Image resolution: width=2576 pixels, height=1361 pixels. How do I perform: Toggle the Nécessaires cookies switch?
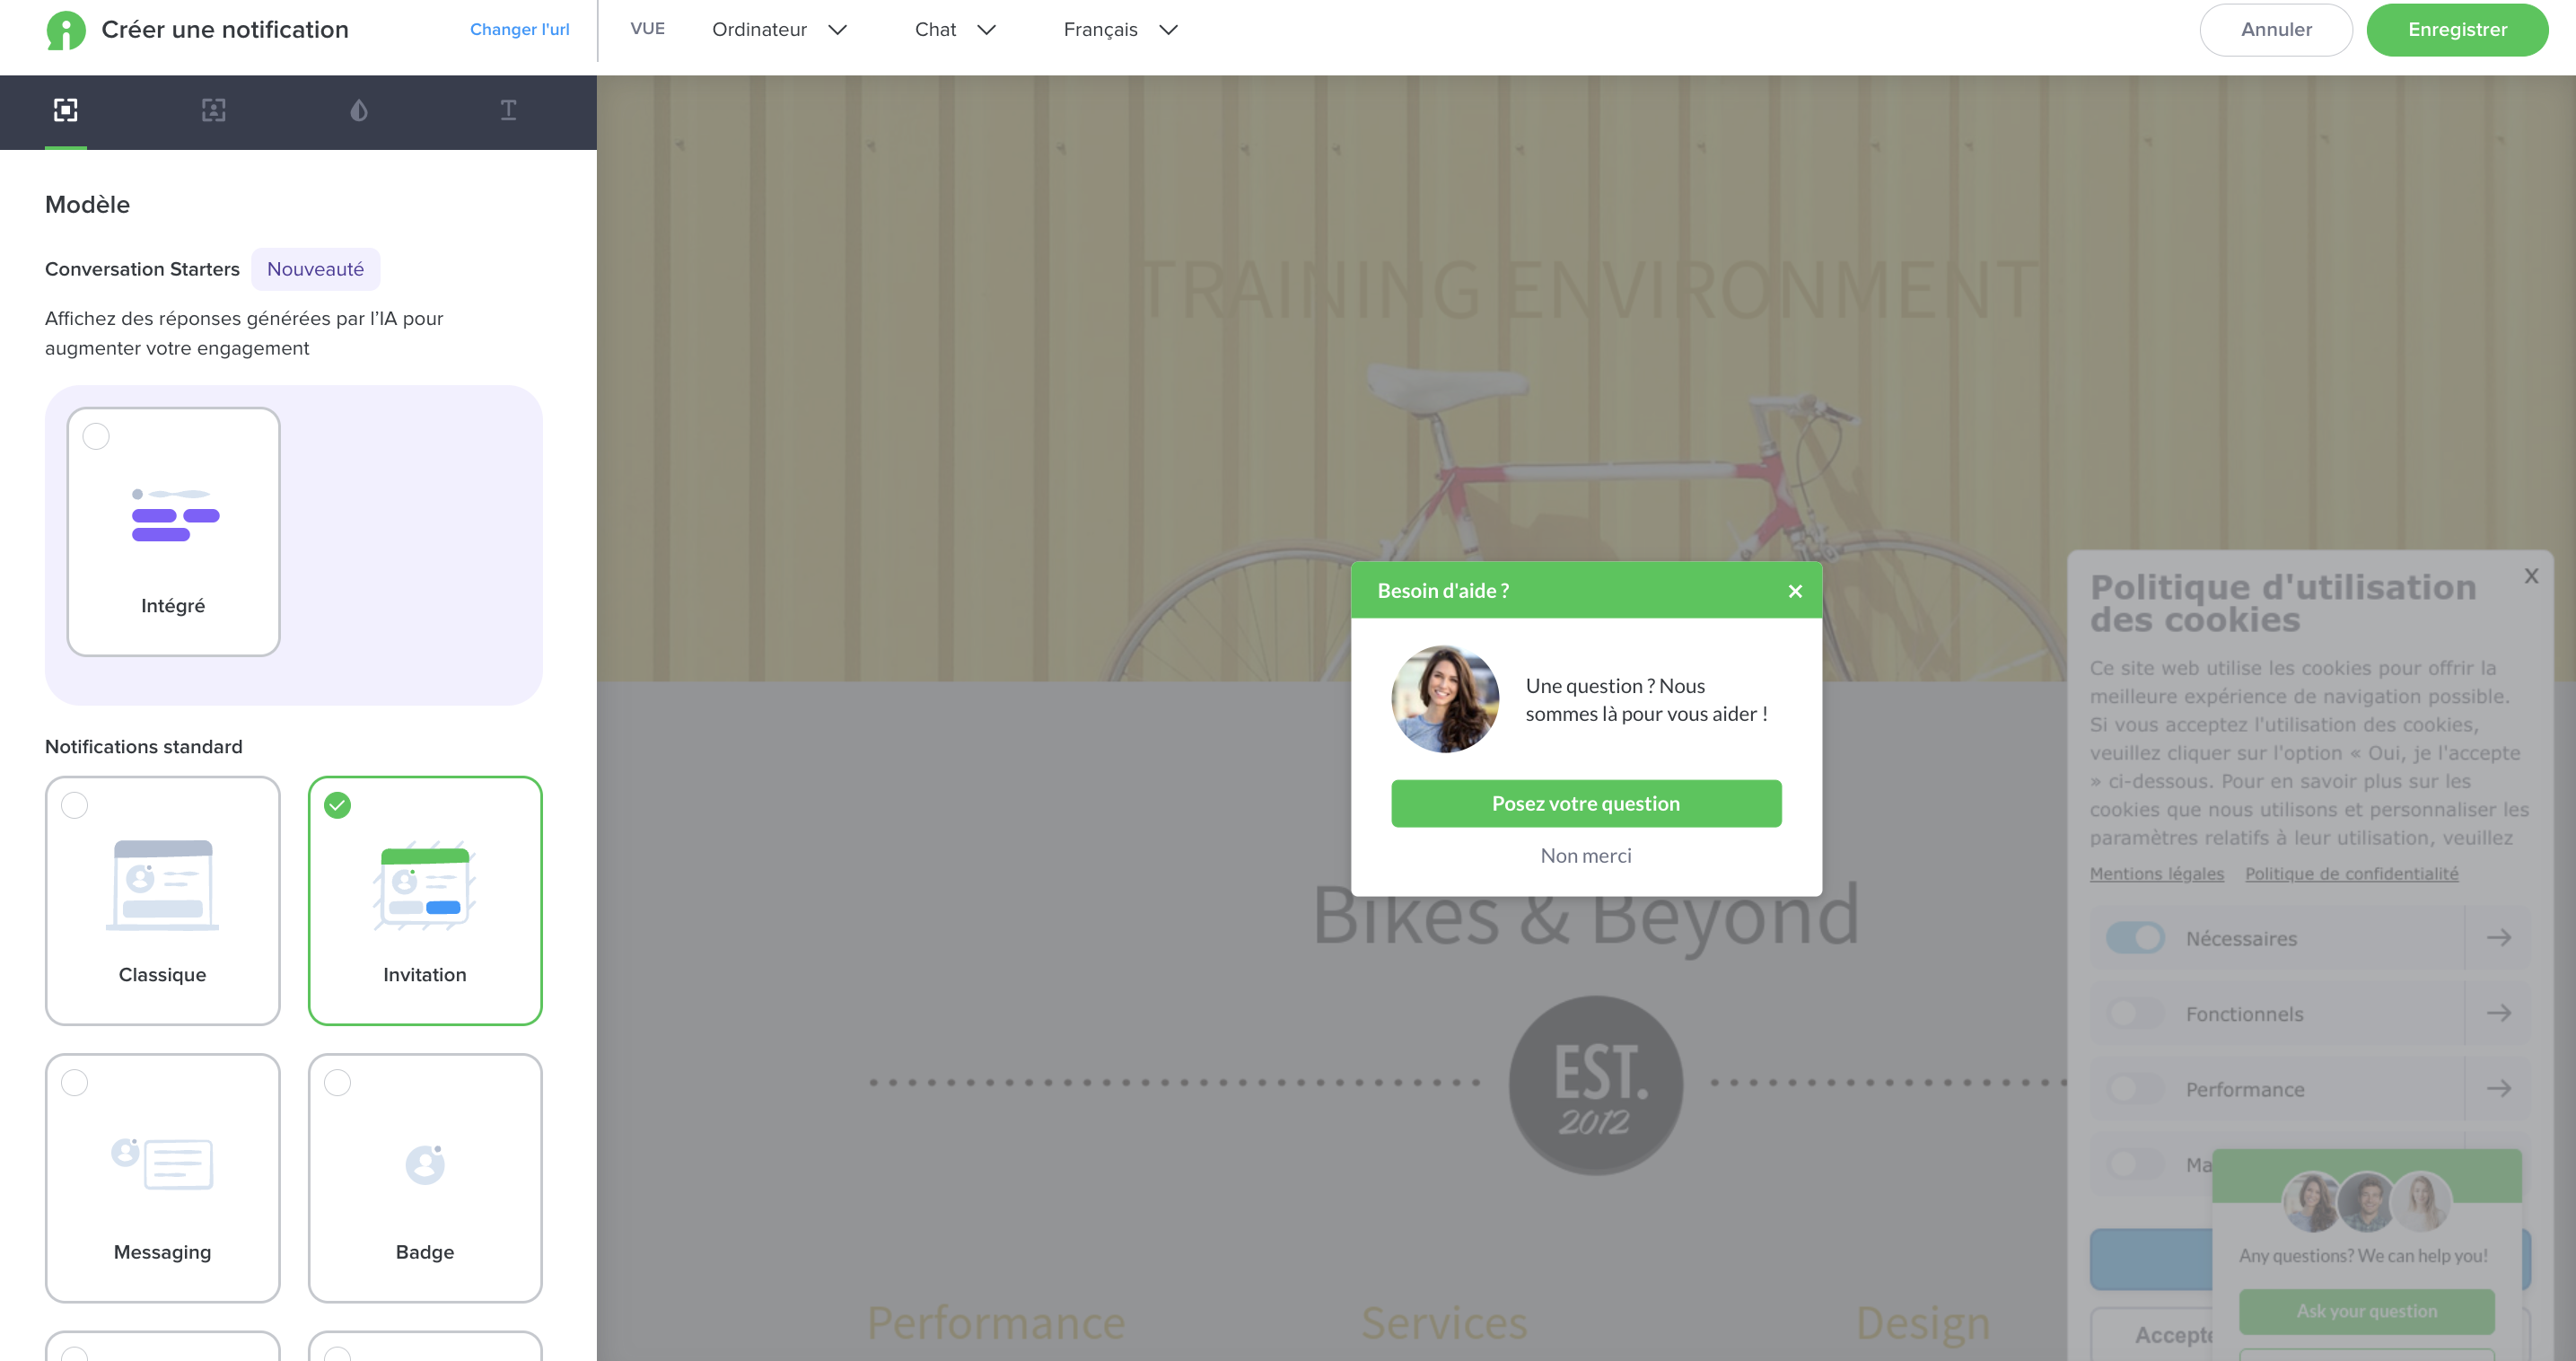[2135, 938]
